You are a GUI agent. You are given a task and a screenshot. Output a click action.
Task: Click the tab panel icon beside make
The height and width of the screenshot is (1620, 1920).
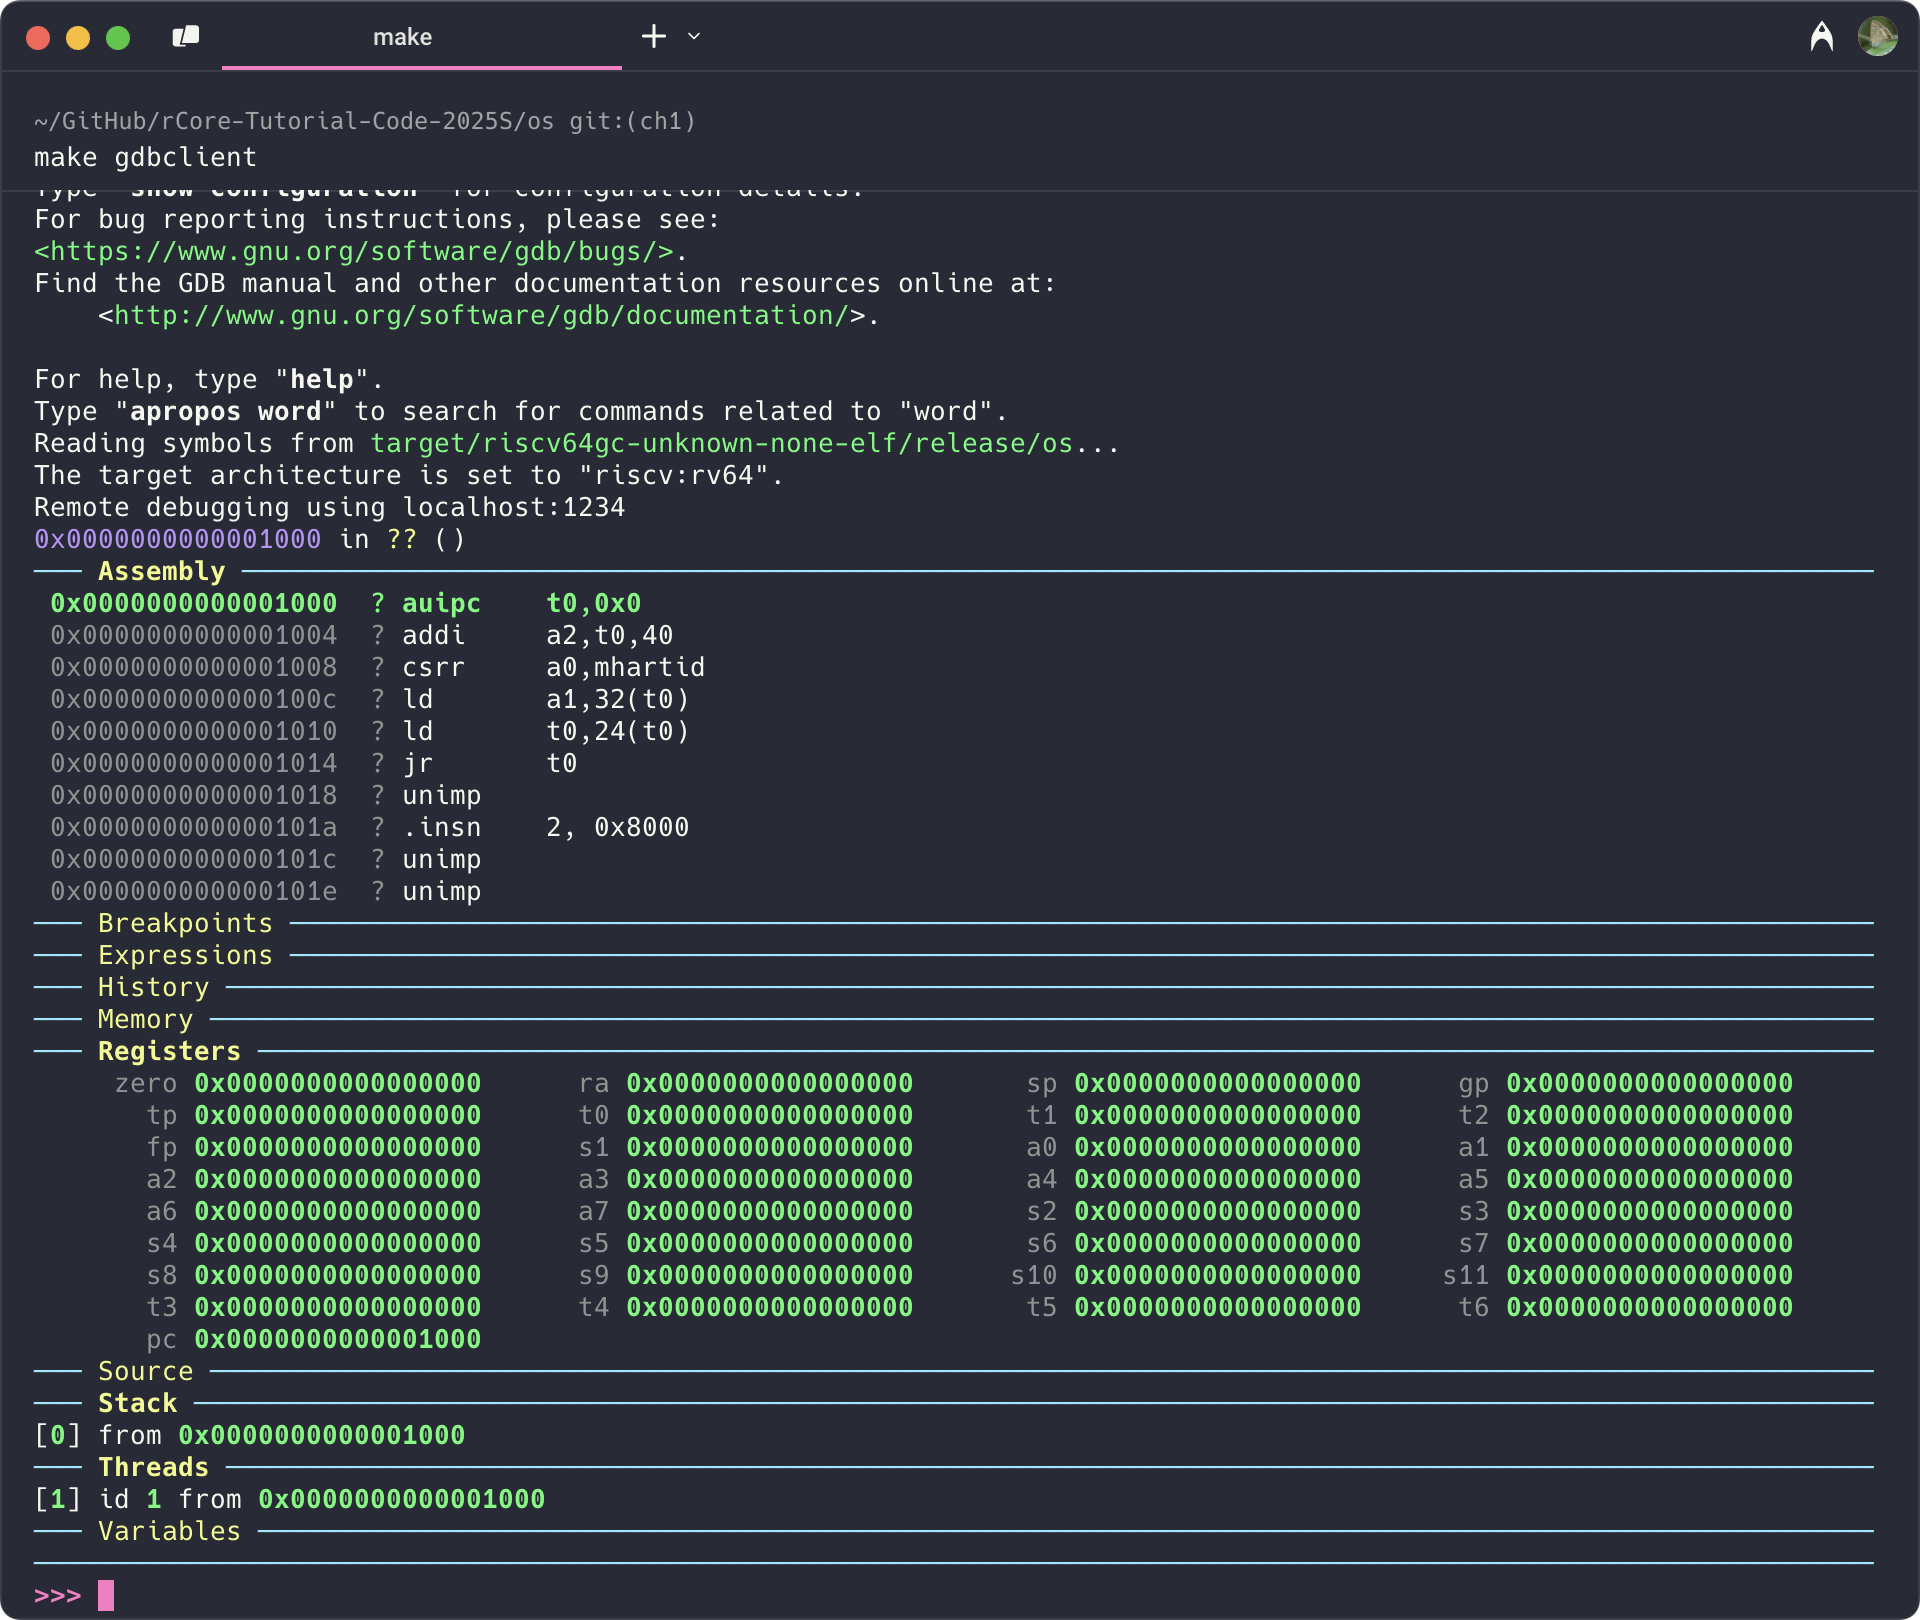[x=186, y=37]
